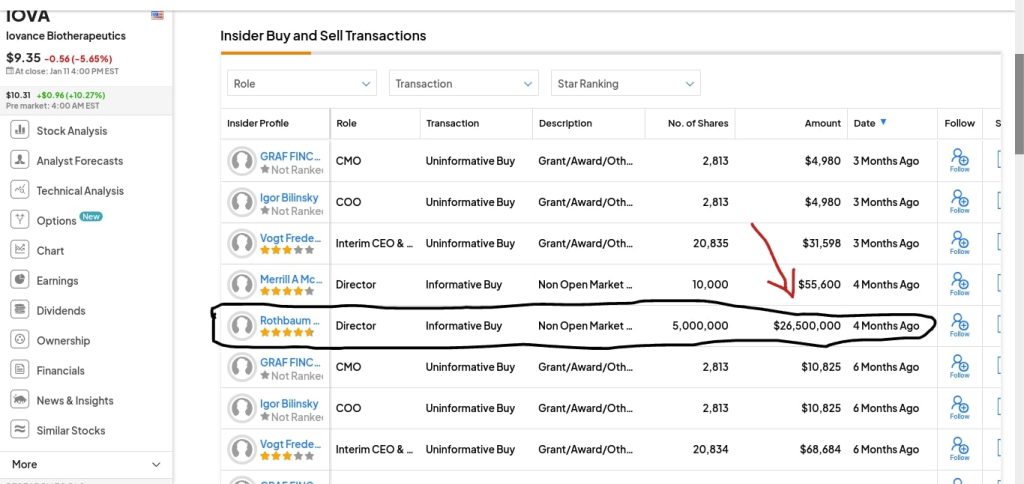Viewport: 1024px width, 484px height.
Task: Click the Earnings icon in sidebar
Action: (19, 280)
